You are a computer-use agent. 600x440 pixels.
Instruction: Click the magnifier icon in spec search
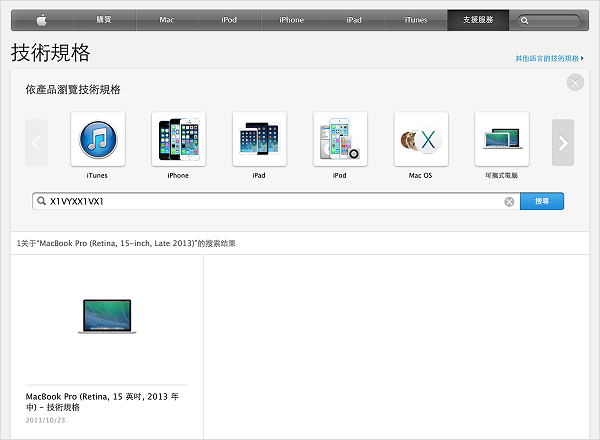click(x=41, y=201)
